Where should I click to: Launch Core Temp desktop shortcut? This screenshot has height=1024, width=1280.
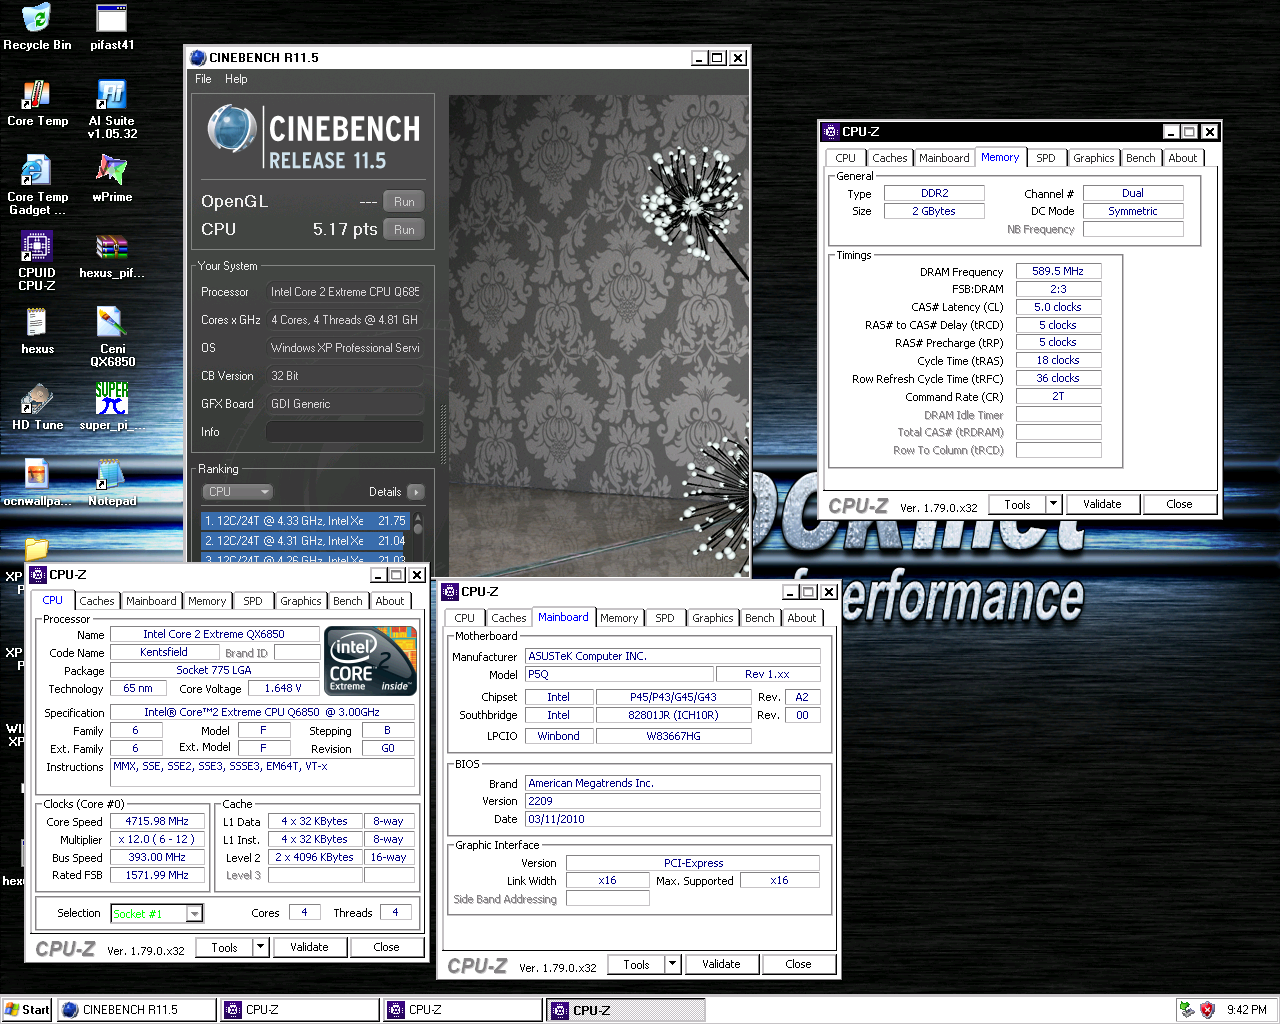pyautogui.click(x=37, y=103)
